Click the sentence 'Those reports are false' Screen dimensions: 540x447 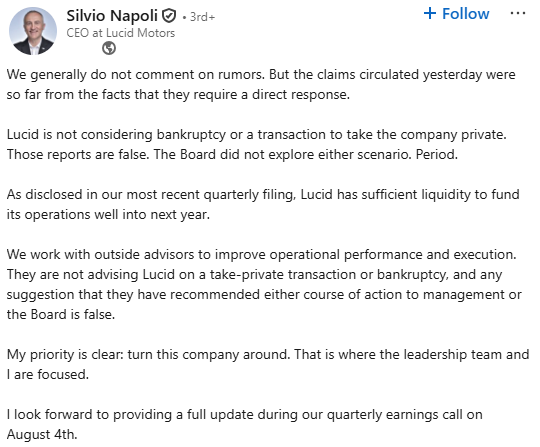78,154
